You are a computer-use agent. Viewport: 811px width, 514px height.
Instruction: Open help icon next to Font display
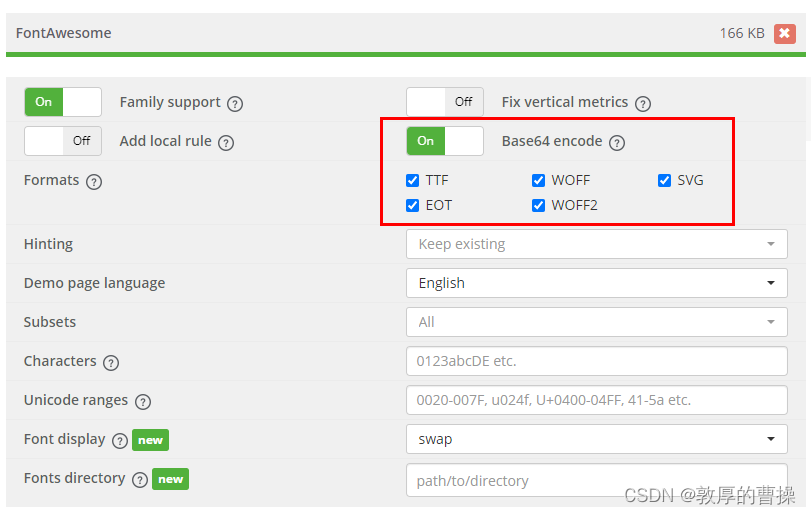(120, 441)
